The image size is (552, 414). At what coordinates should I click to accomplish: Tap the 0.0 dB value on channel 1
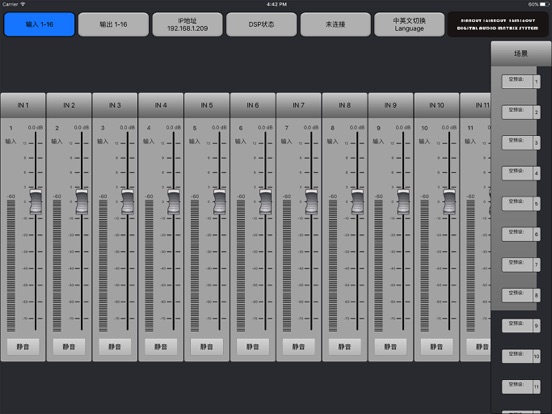pos(35,127)
